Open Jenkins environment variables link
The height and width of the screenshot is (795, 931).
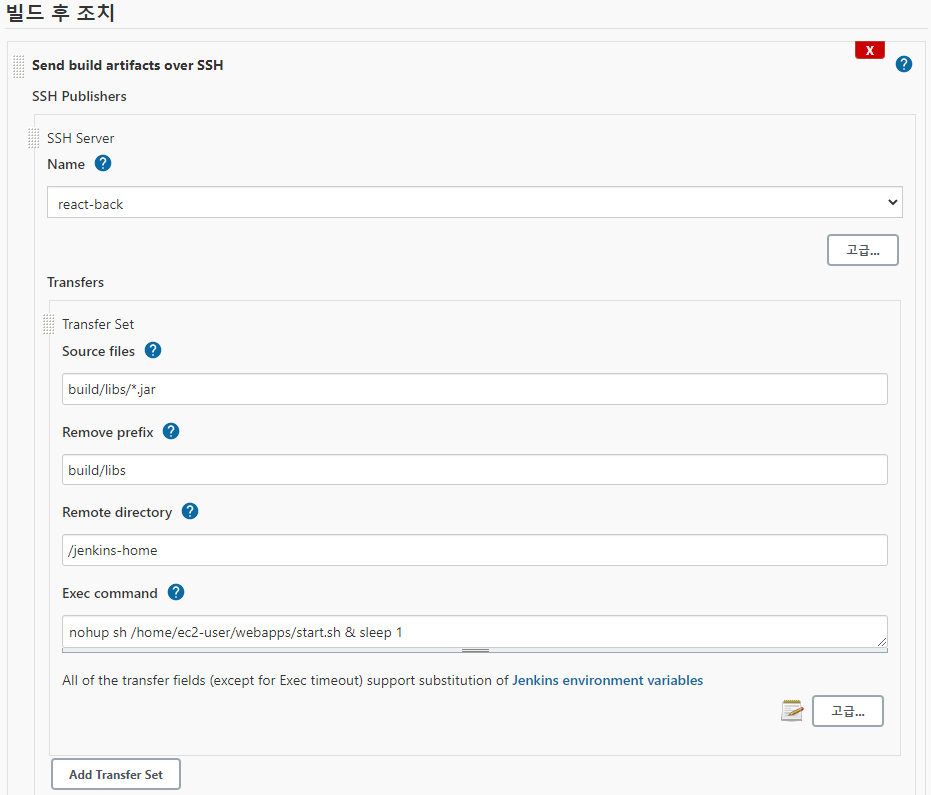pos(607,680)
